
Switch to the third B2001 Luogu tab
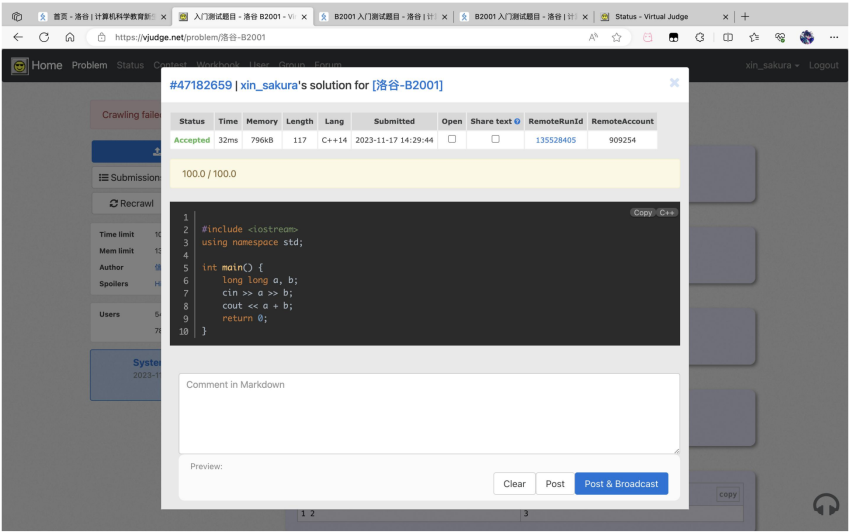[383, 17]
